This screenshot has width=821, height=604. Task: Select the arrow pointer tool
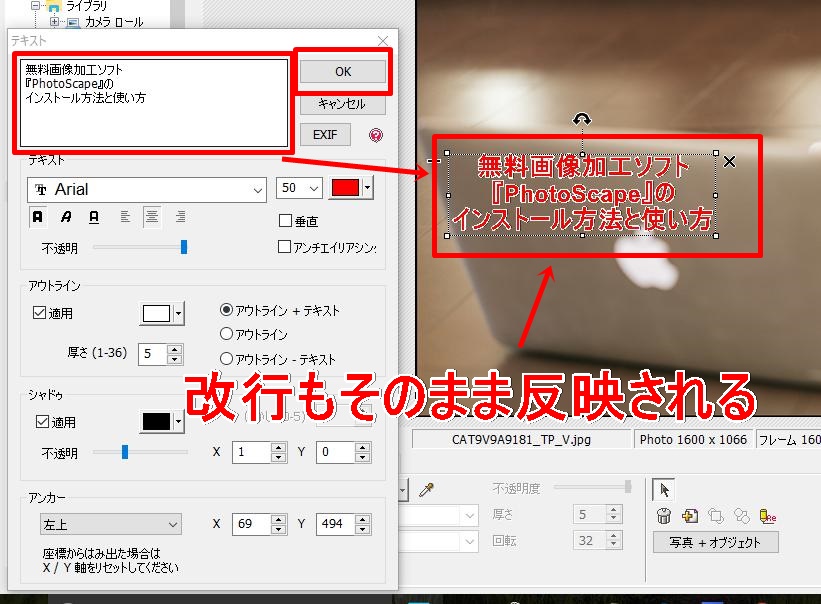(664, 490)
